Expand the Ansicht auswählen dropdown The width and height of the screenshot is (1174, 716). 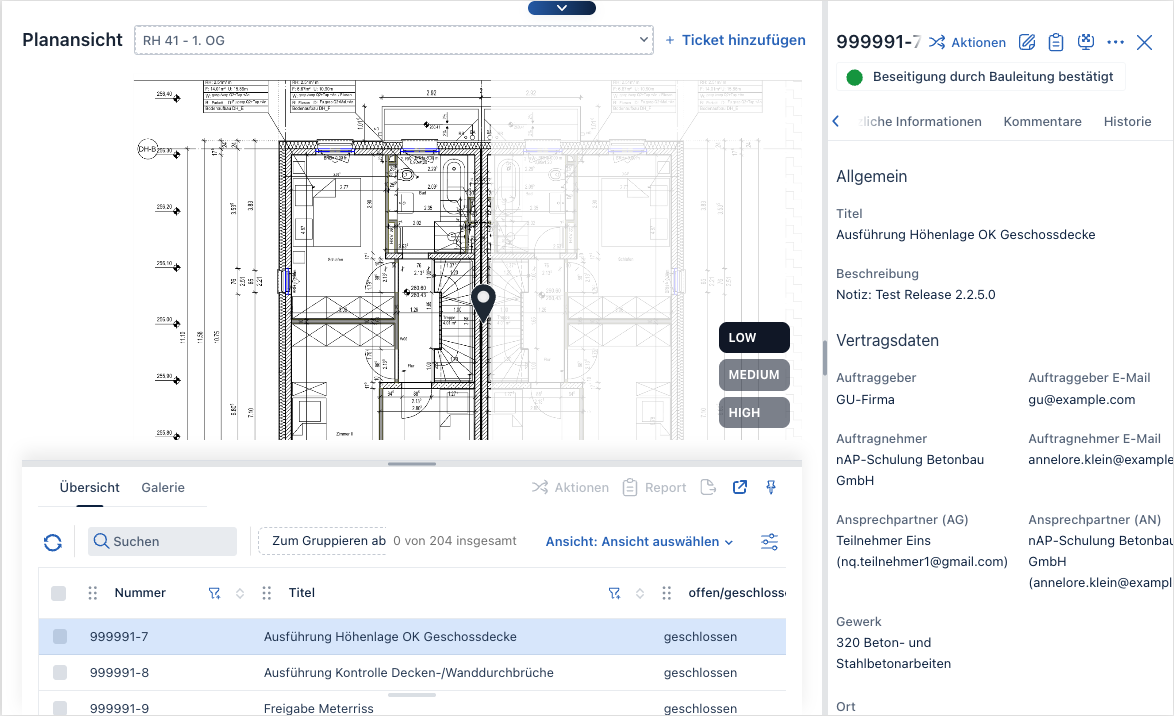639,542
